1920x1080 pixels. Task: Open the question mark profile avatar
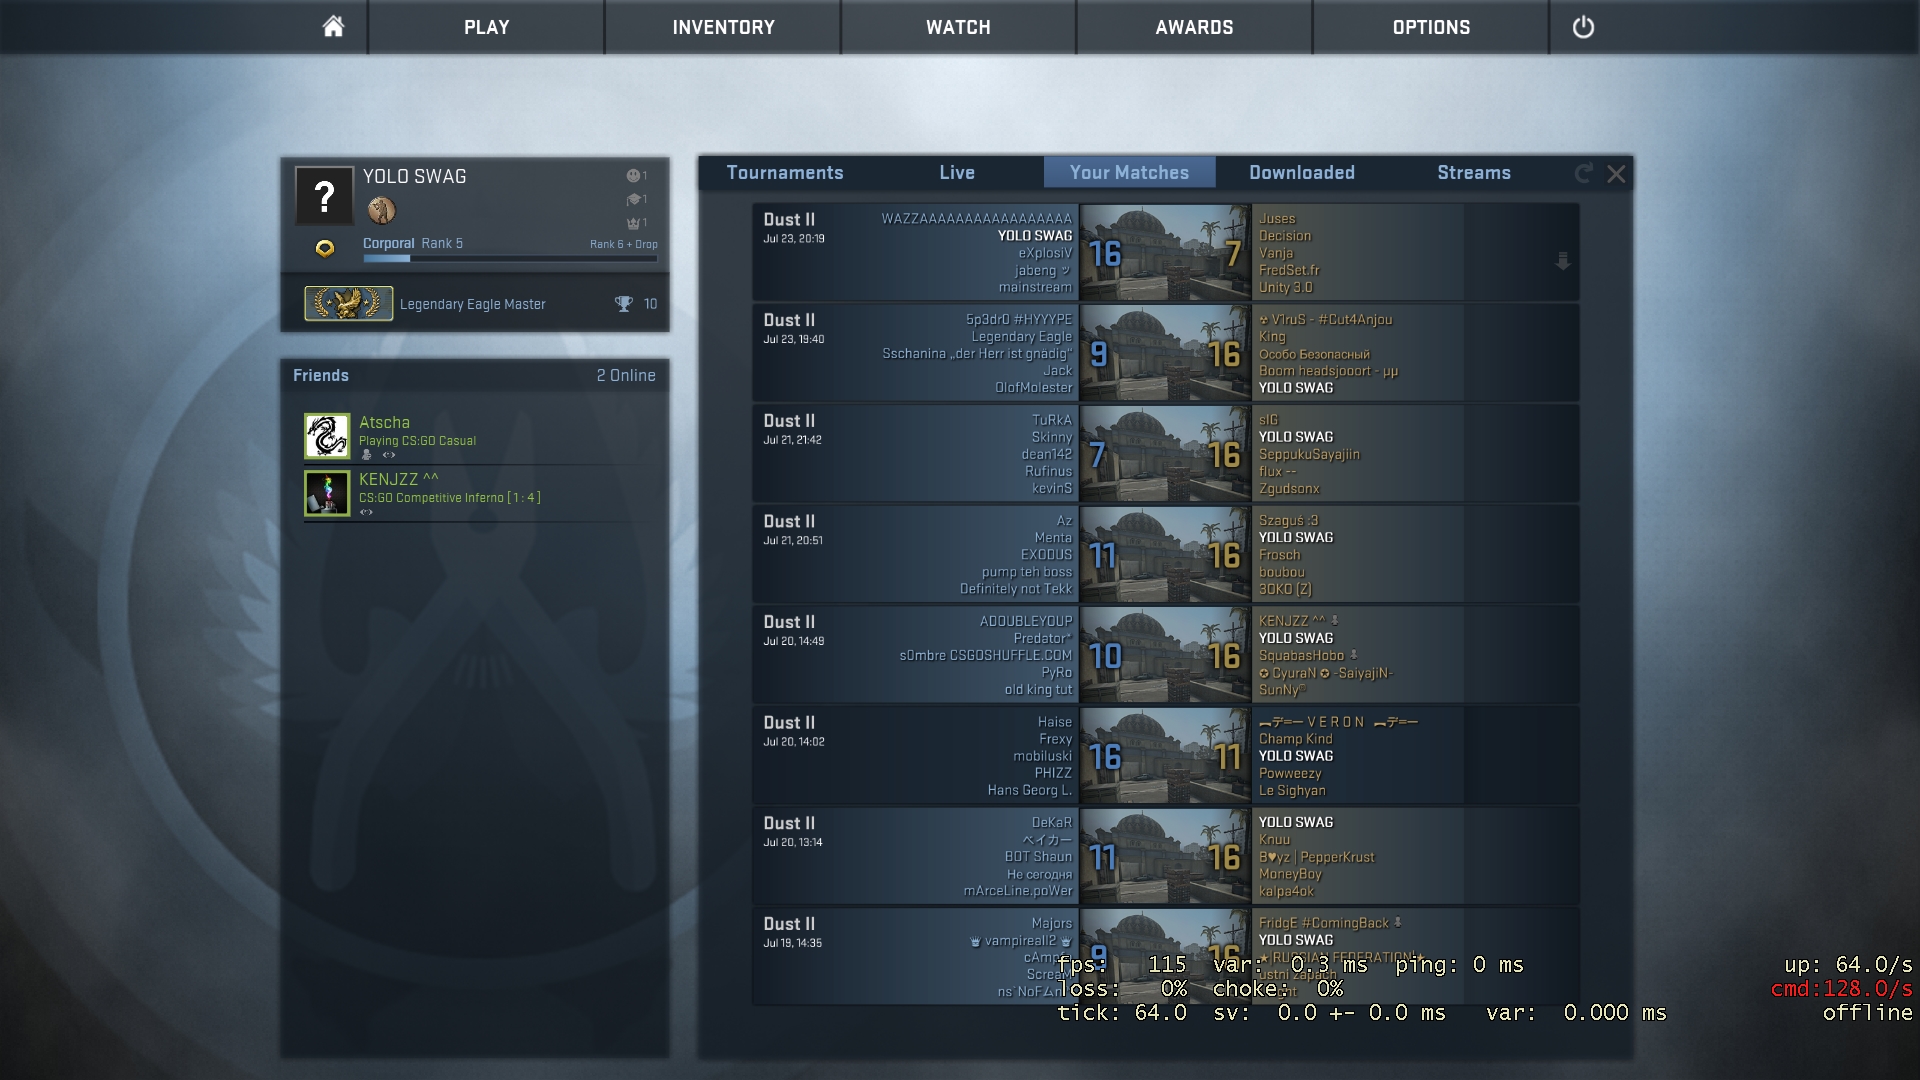pos(324,196)
